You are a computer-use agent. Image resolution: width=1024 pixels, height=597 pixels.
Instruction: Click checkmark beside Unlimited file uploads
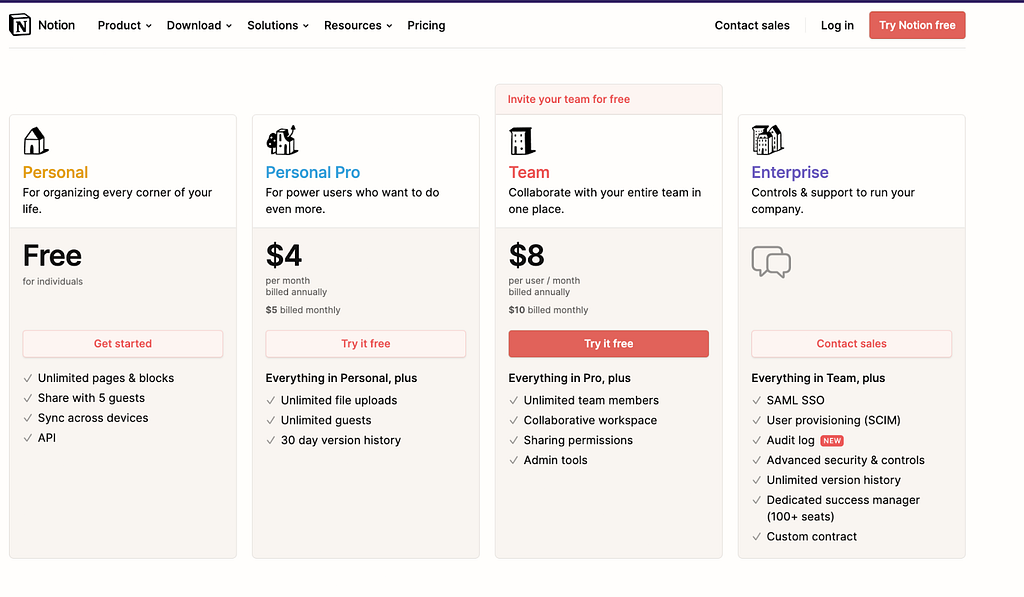(270, 400)
